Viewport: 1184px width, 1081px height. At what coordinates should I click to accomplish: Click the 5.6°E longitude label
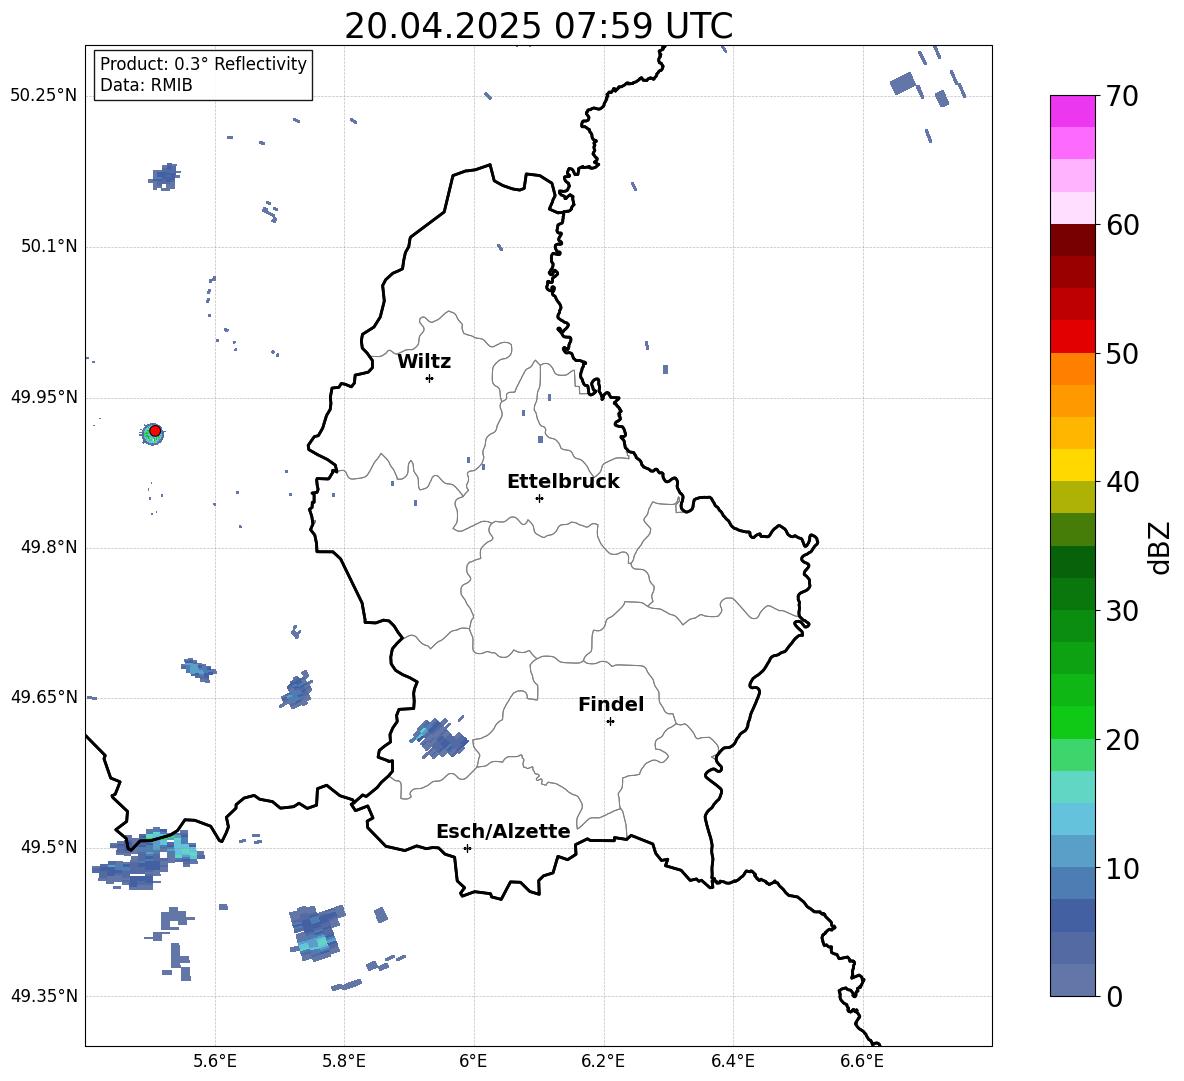215,1061
